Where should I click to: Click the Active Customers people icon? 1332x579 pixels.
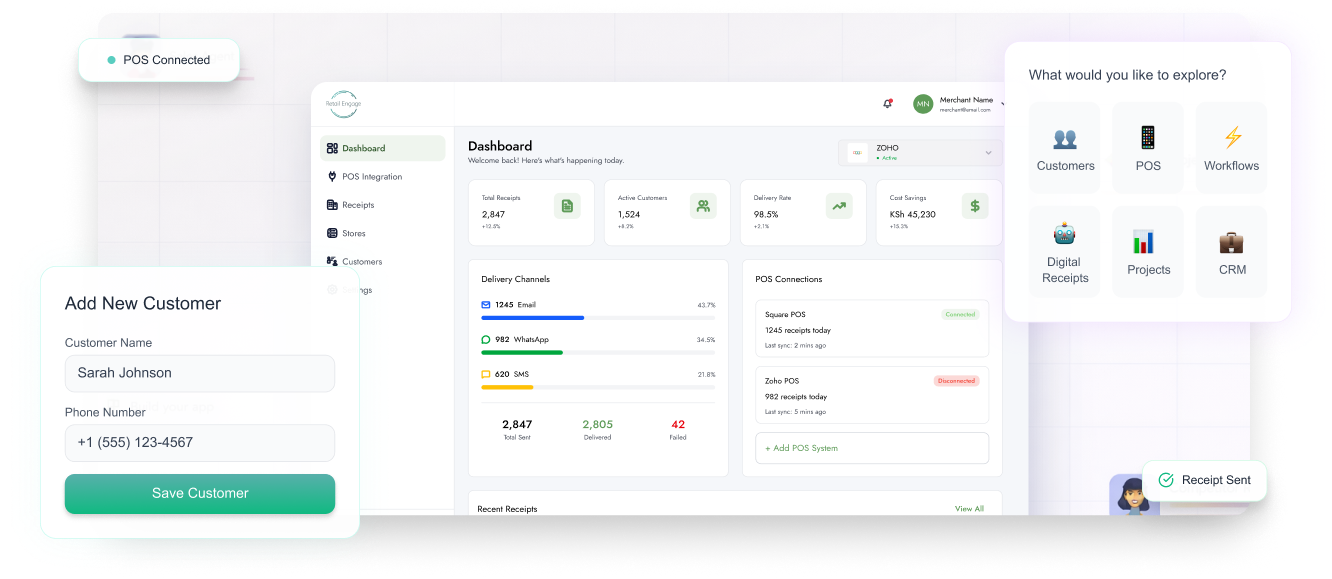click(703, 206)
